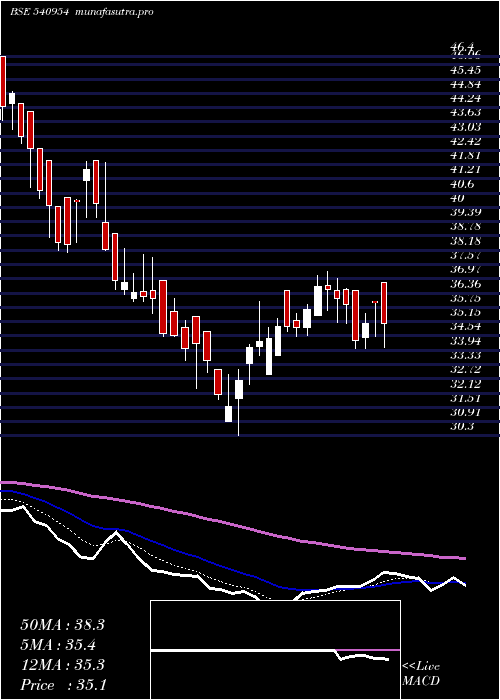
Task: Click the '5MA : 35.4' readout
Action: 59,645
